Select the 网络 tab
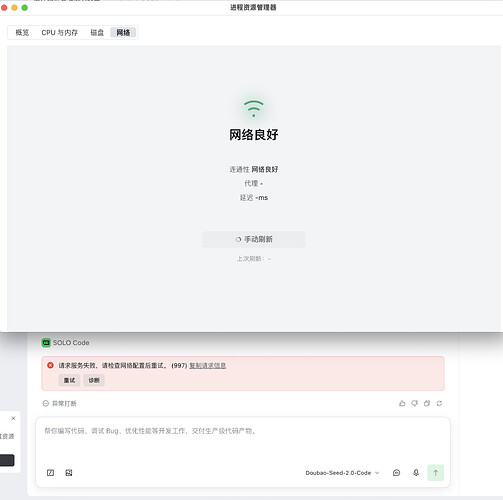The image size is (503, 500). [x=123, y=33]
